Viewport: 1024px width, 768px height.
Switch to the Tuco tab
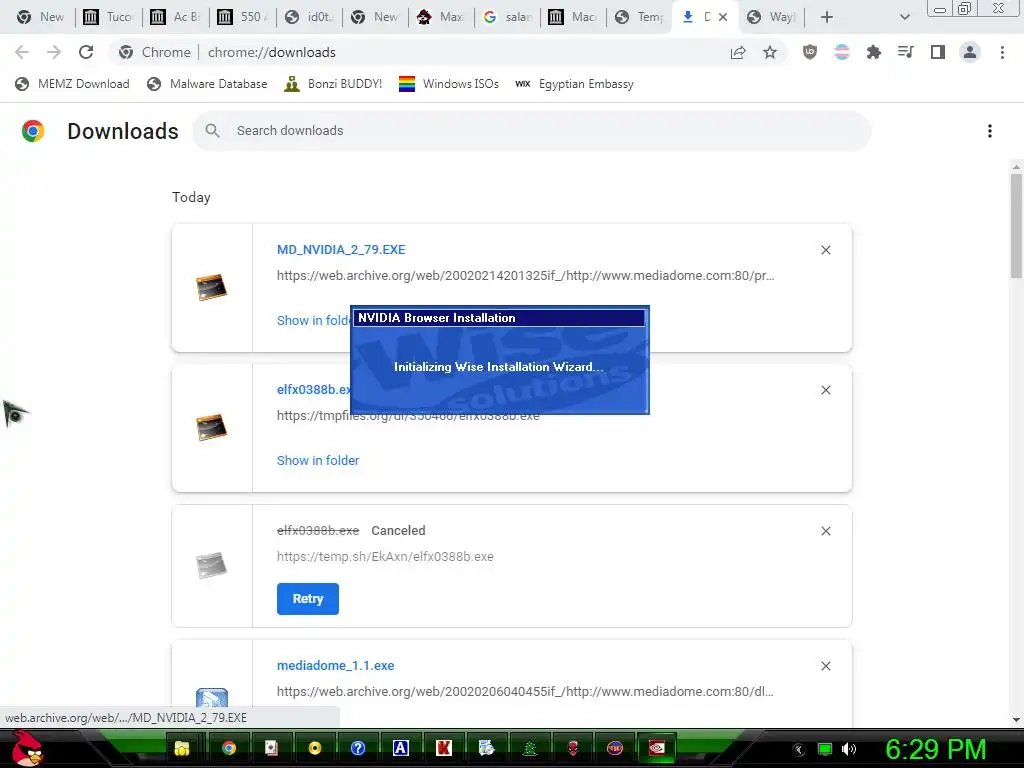(108, 17)
